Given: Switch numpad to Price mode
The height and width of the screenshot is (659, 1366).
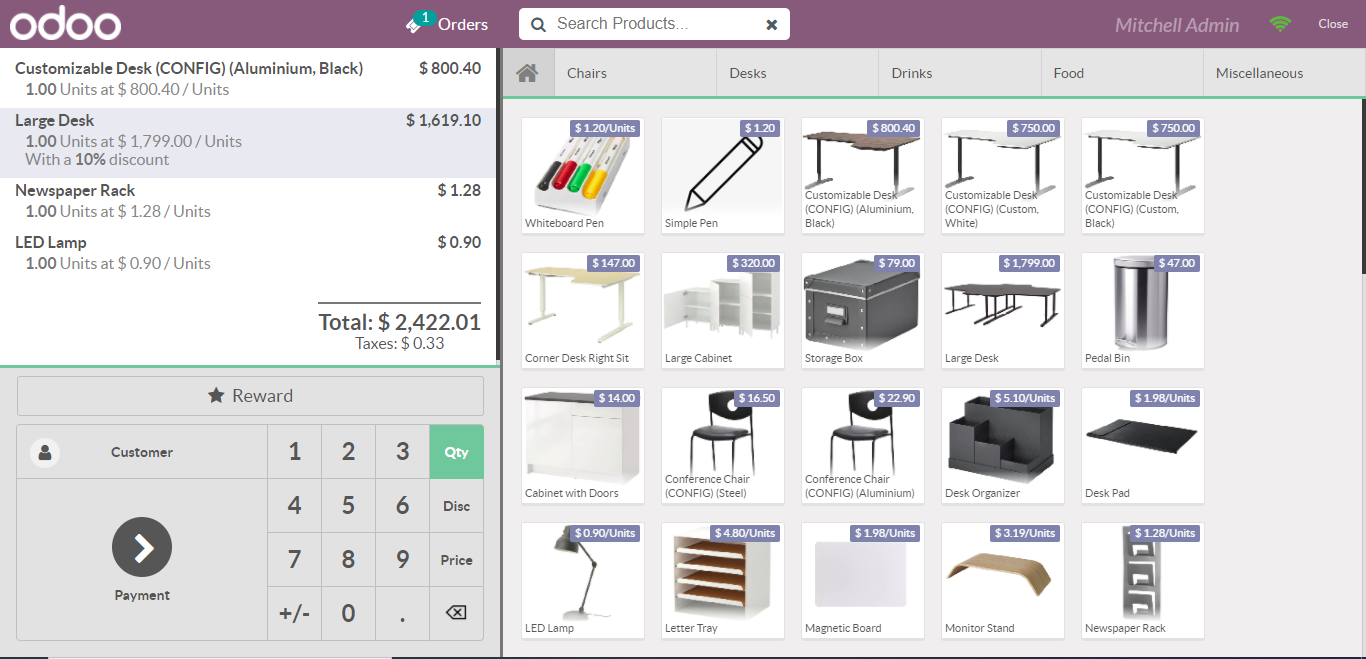Looking at the screenshot, I should pos(456,560).
